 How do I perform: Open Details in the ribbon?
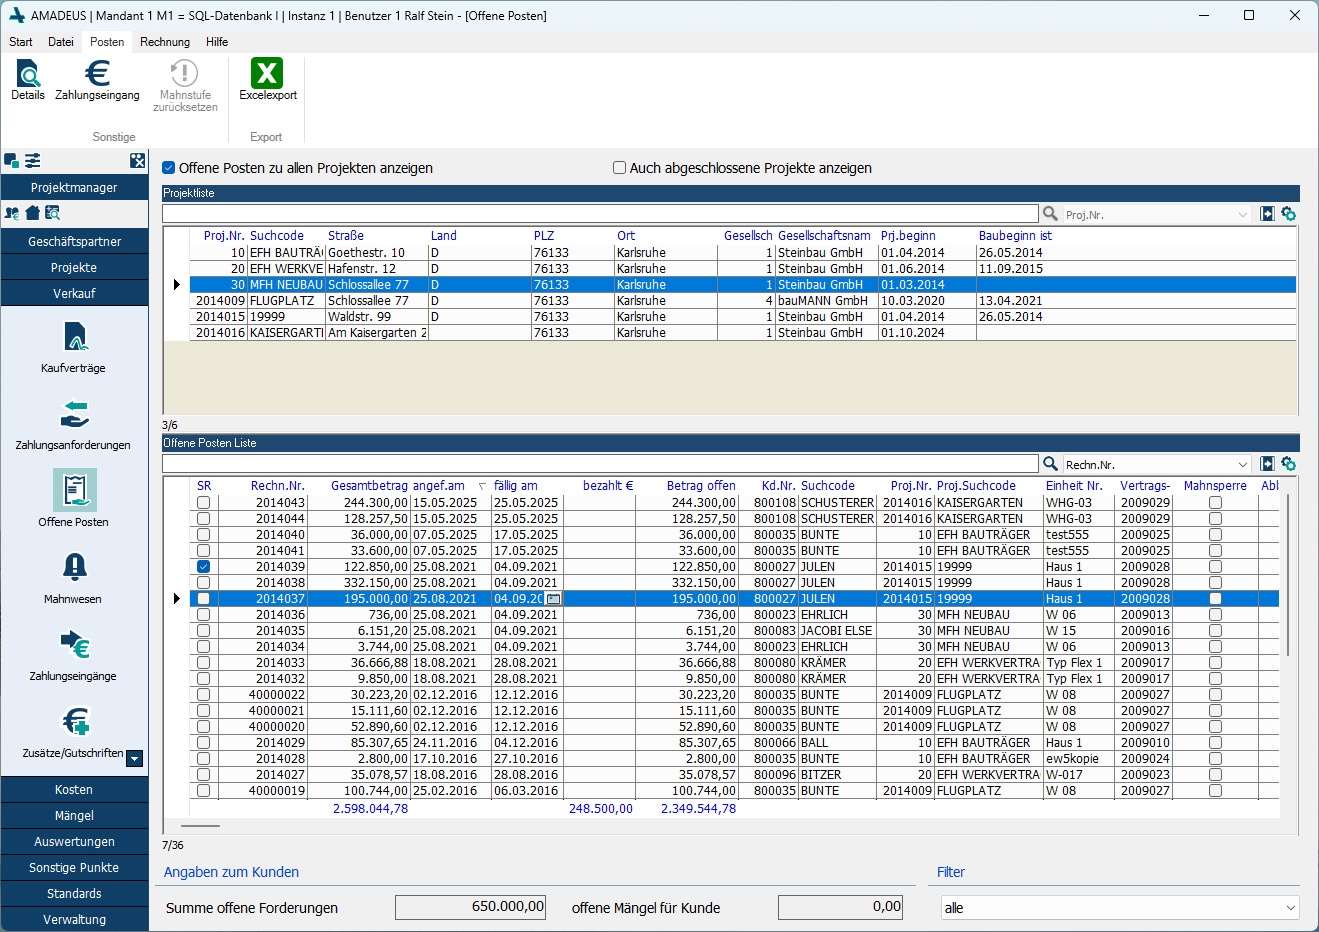click(28, 80)
